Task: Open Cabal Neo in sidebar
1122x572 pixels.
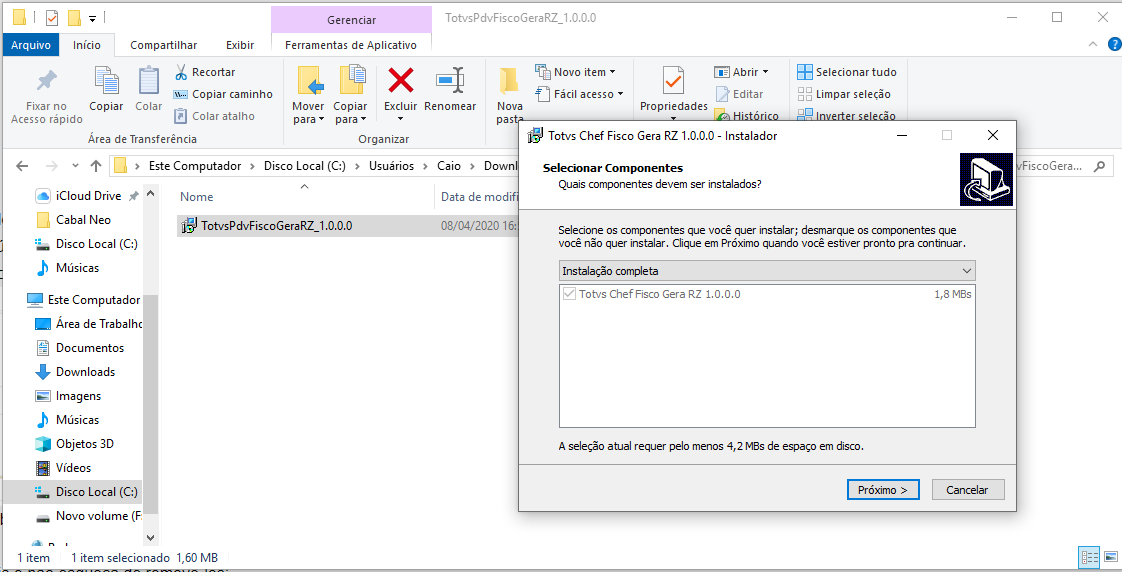Action: pos(83,220)
